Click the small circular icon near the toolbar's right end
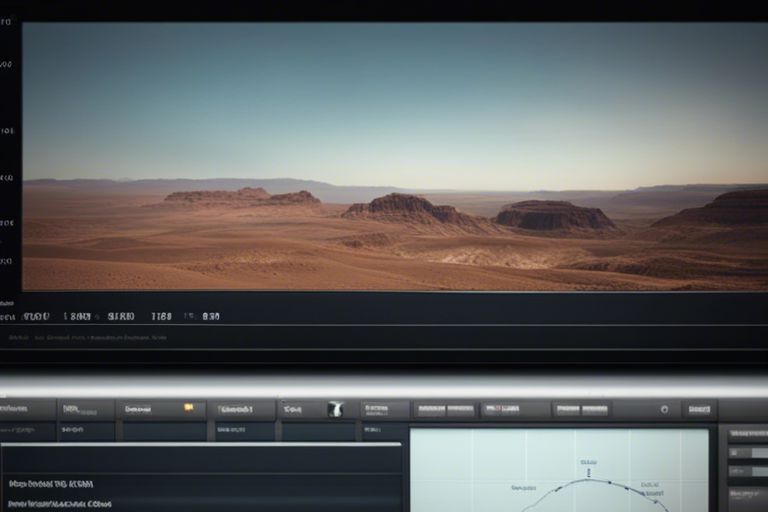The height and width of the screenshot is (512, 768). point(664,409)
